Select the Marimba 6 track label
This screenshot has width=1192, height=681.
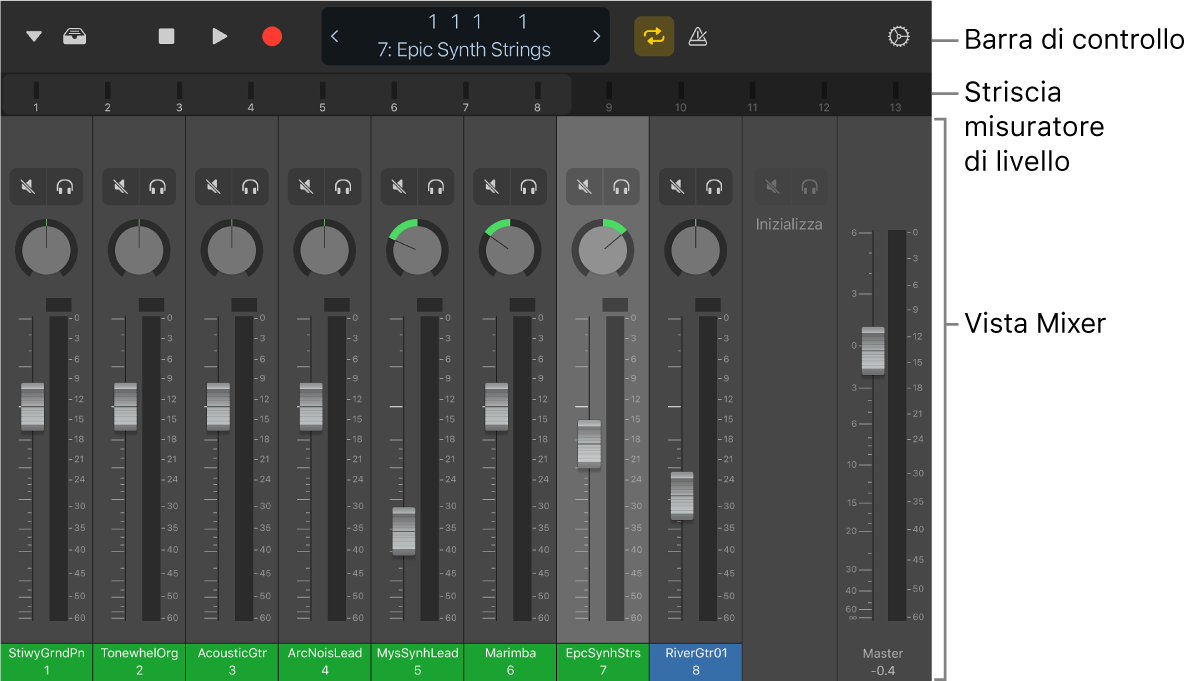point(510,661)
